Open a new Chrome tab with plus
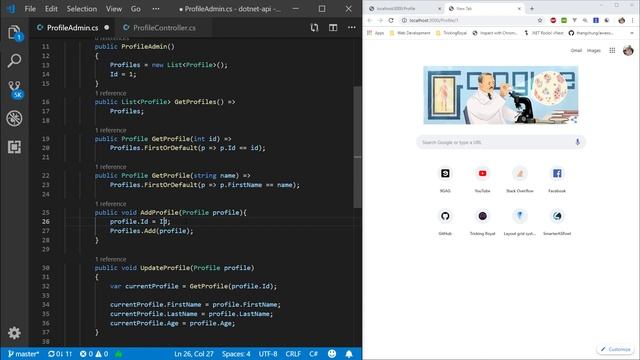640x360 pixels. pos(532,8)
